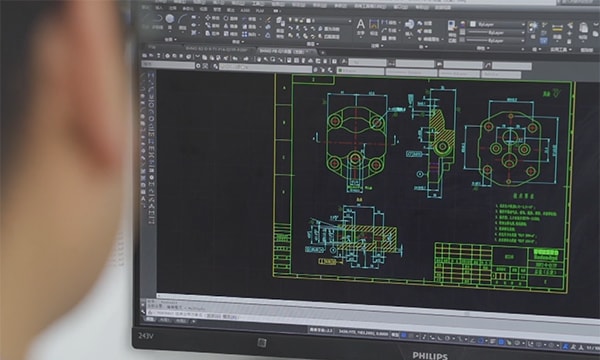
Task: Switch to the A360 ribbon tab
Action: (x=245, y=11)
